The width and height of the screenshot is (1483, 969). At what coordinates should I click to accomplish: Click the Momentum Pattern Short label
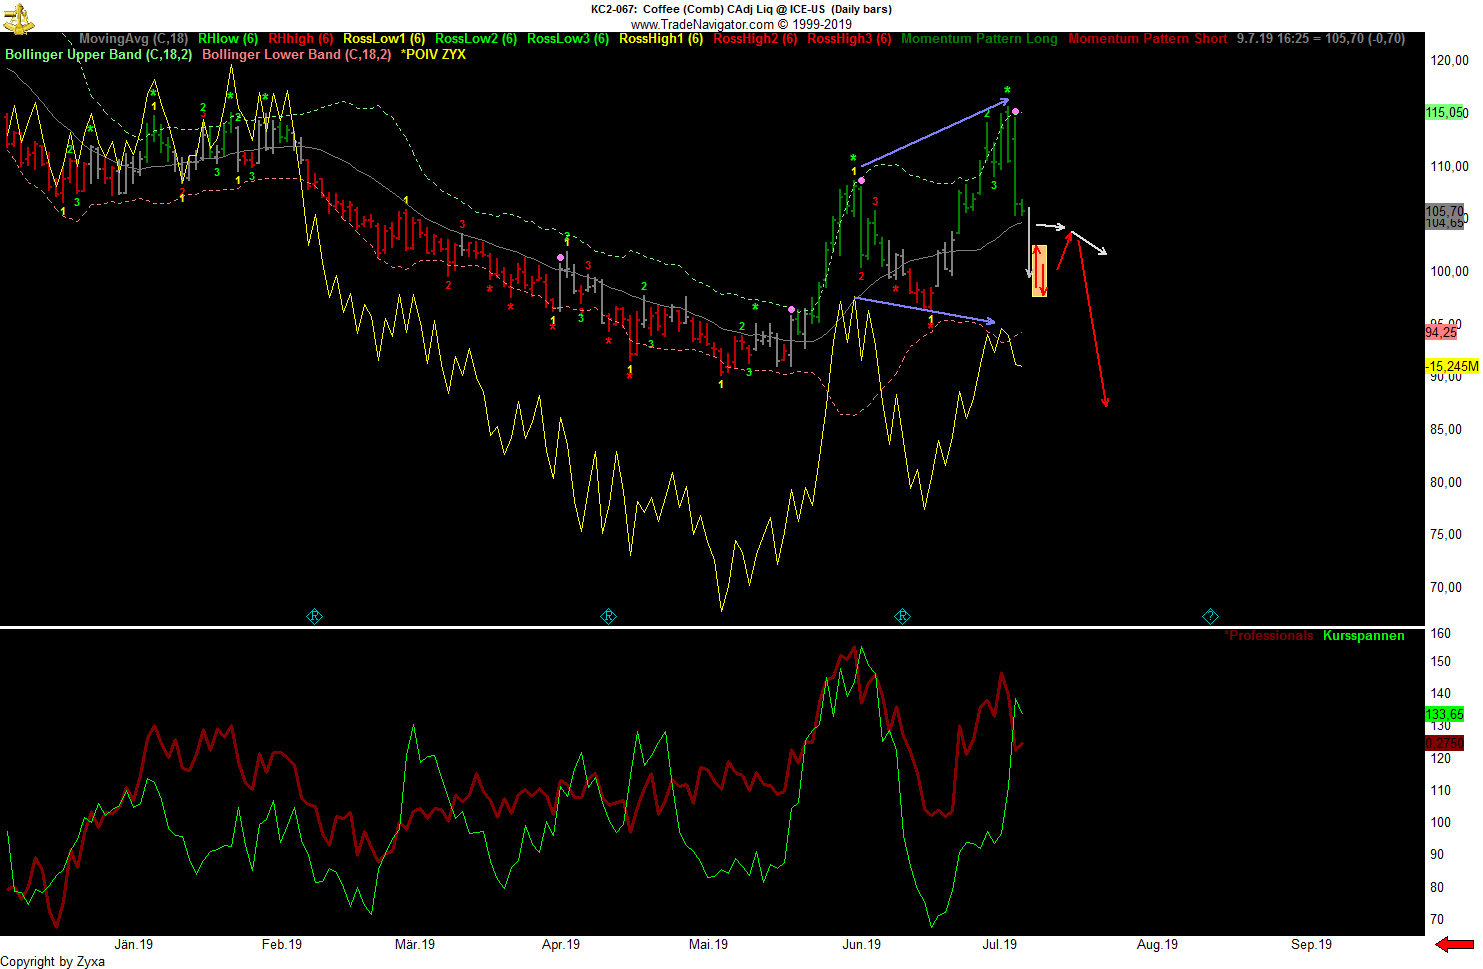pyautogui.click(x=1148, y=39)
